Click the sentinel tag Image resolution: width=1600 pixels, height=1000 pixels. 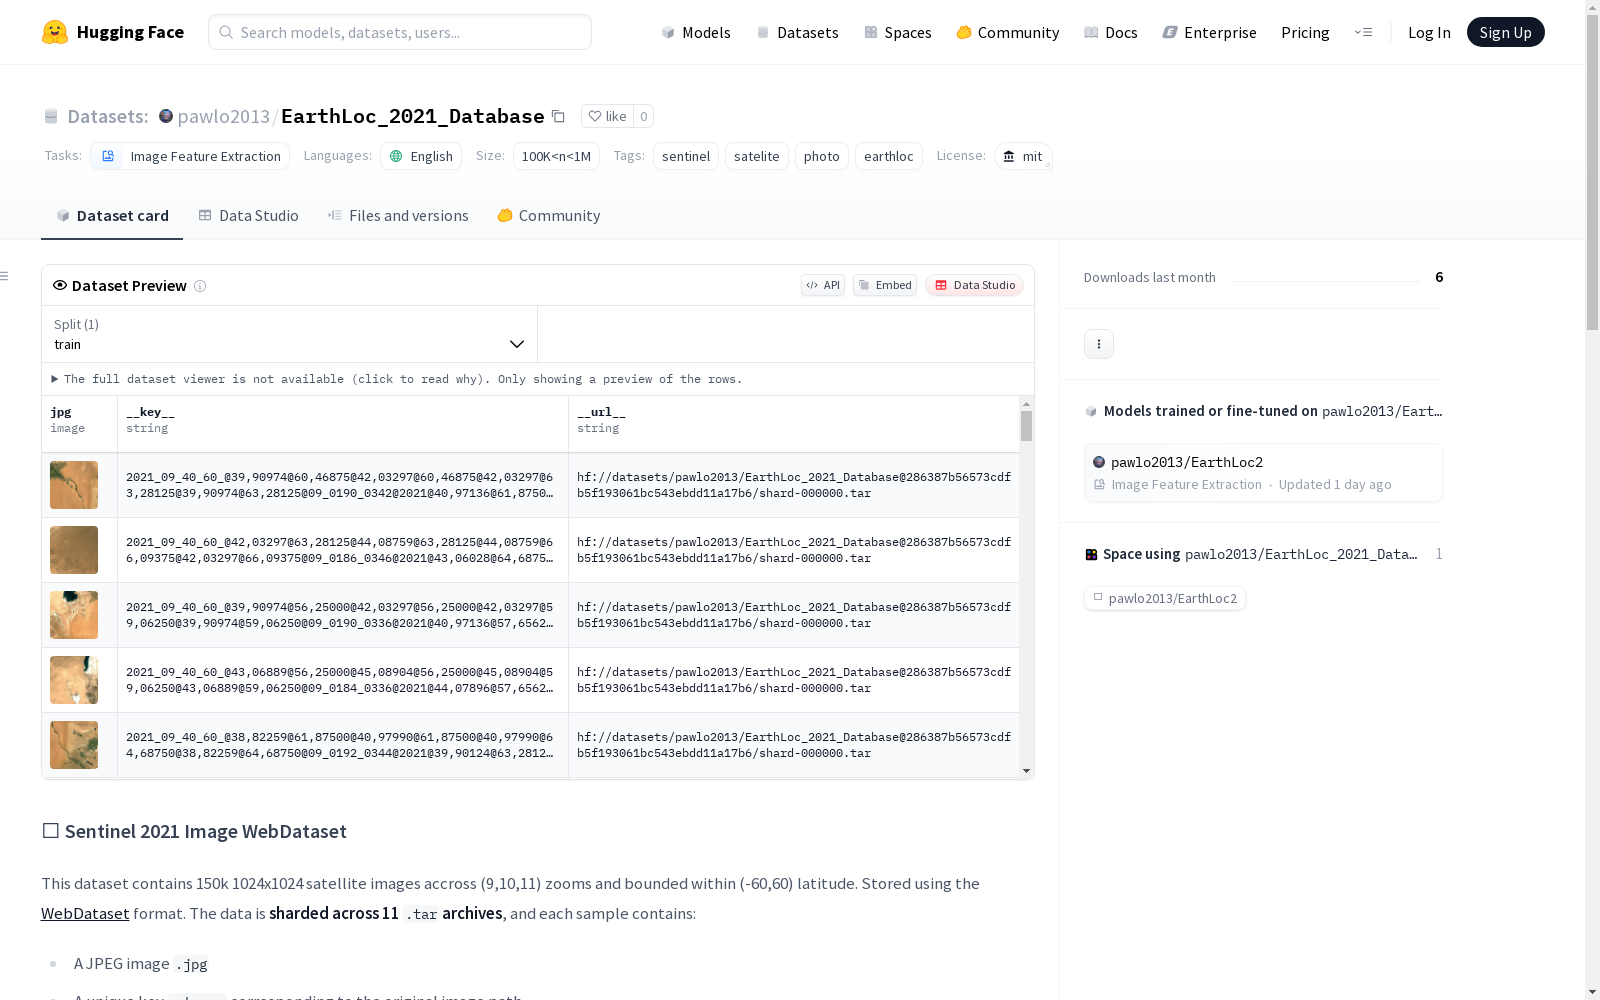click(686, 156)
